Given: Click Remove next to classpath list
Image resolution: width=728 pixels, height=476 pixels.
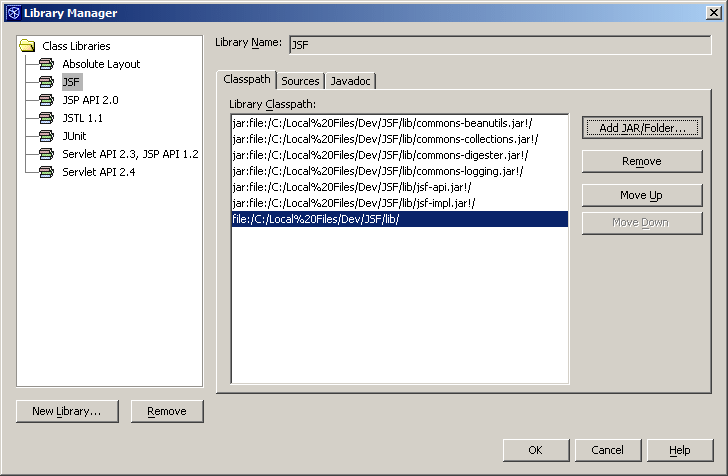Looking at the screenshot, I should click(642, 161).
